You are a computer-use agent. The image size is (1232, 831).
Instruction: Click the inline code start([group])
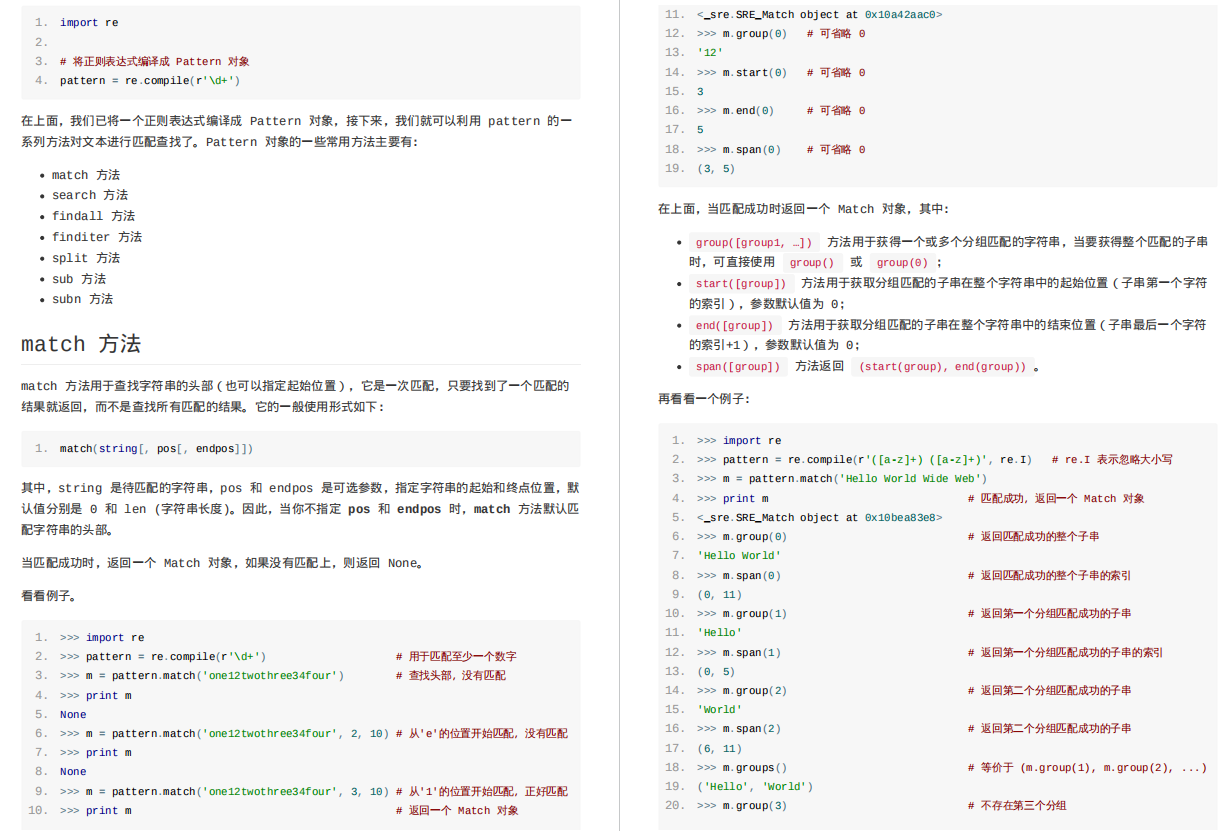738,282
